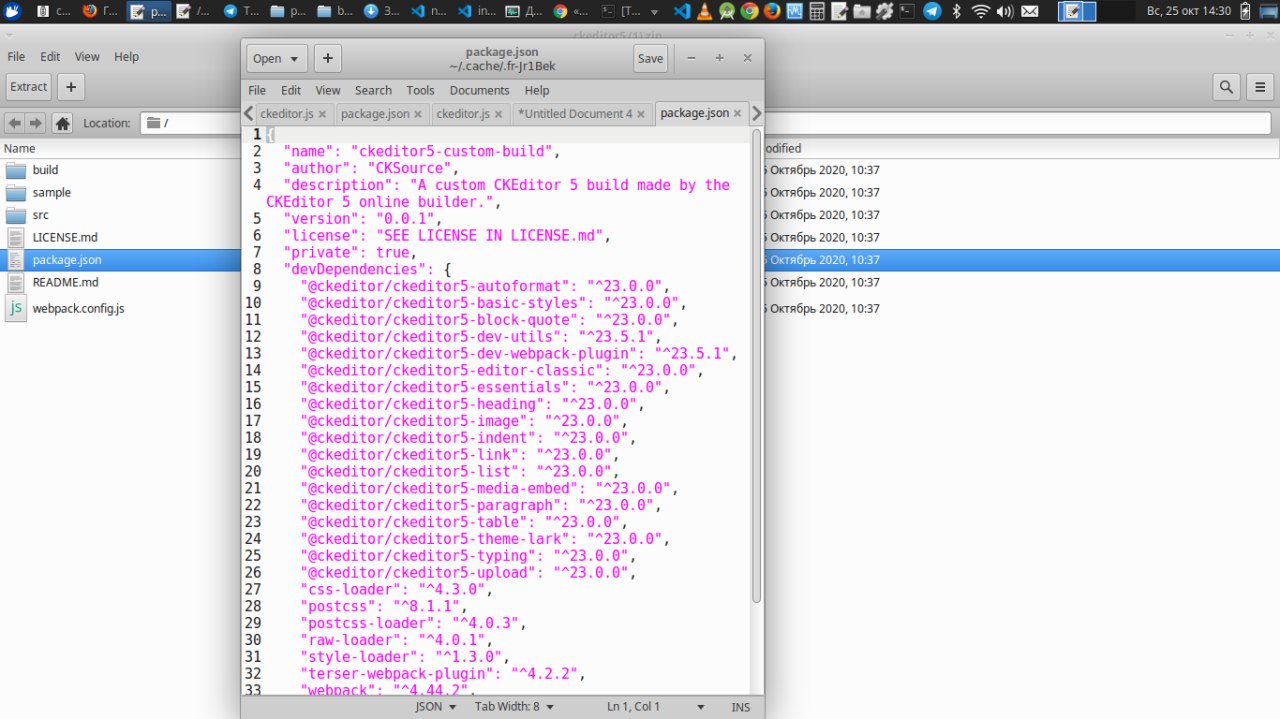Open terminal from panel launcher
This screenshot has width=1280, height=719.
coord(907,12)
